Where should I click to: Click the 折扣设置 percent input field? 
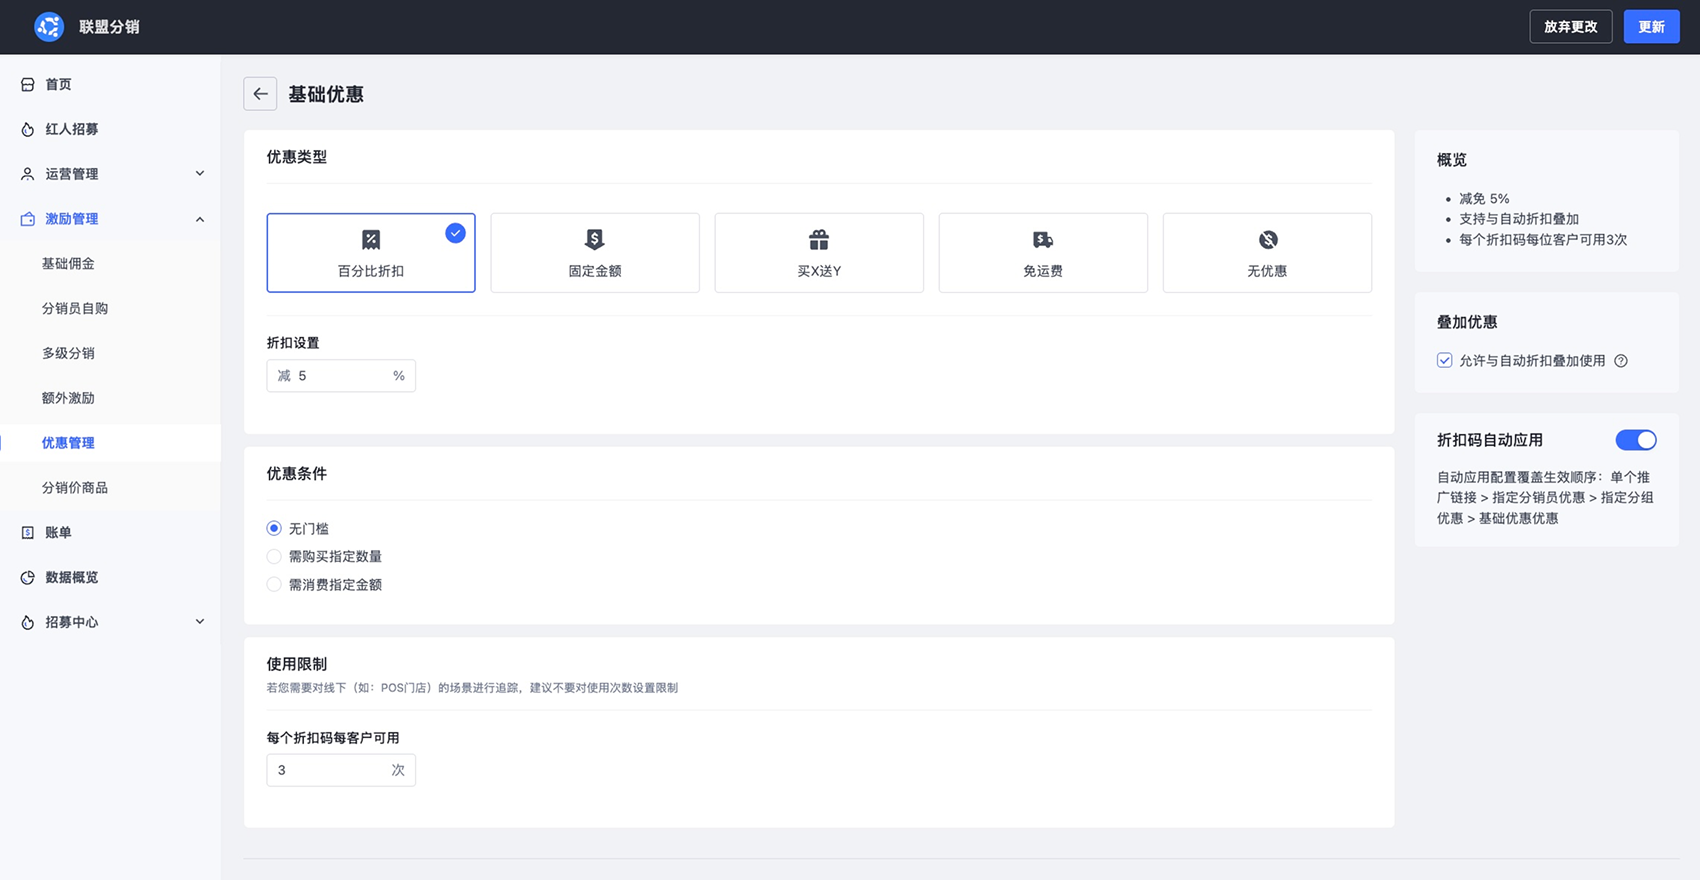[x=341, y=376]
